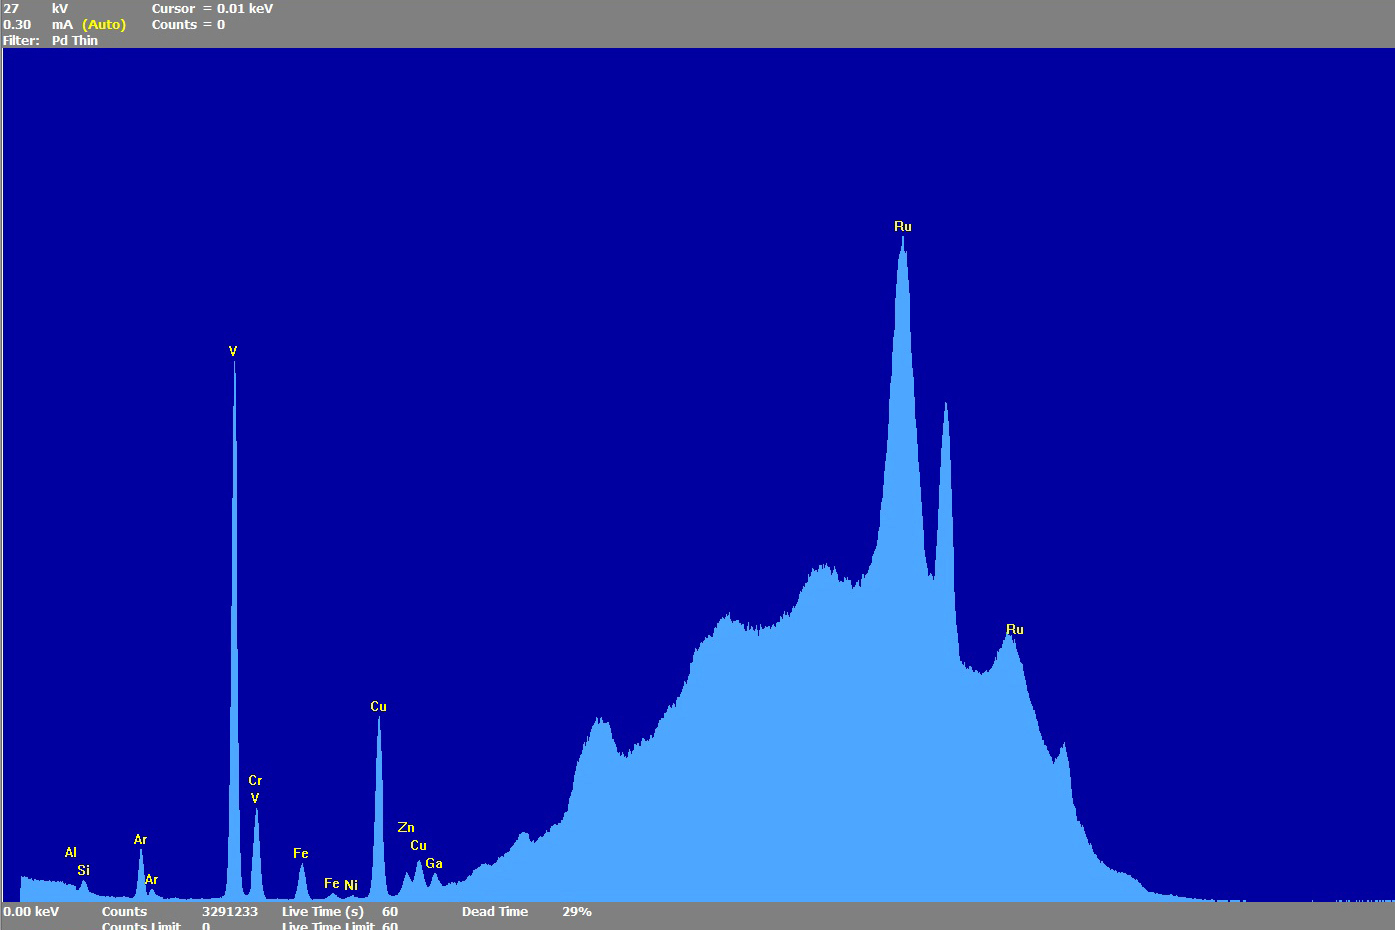Select the Cr peak label
1395x930 pixels.
point(255,780)
